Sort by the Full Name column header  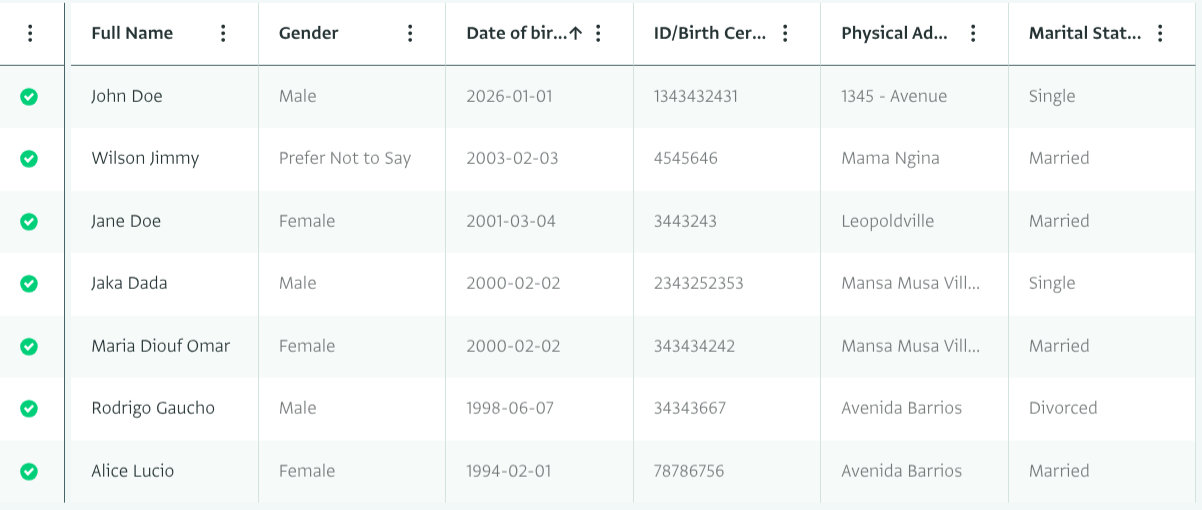tap(132, 33)
